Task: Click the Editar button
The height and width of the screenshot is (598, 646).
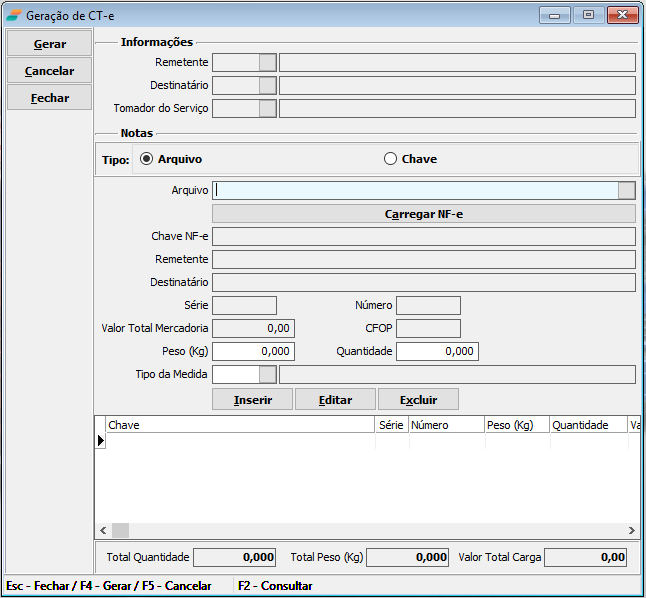Action: [x=336, y=399]
